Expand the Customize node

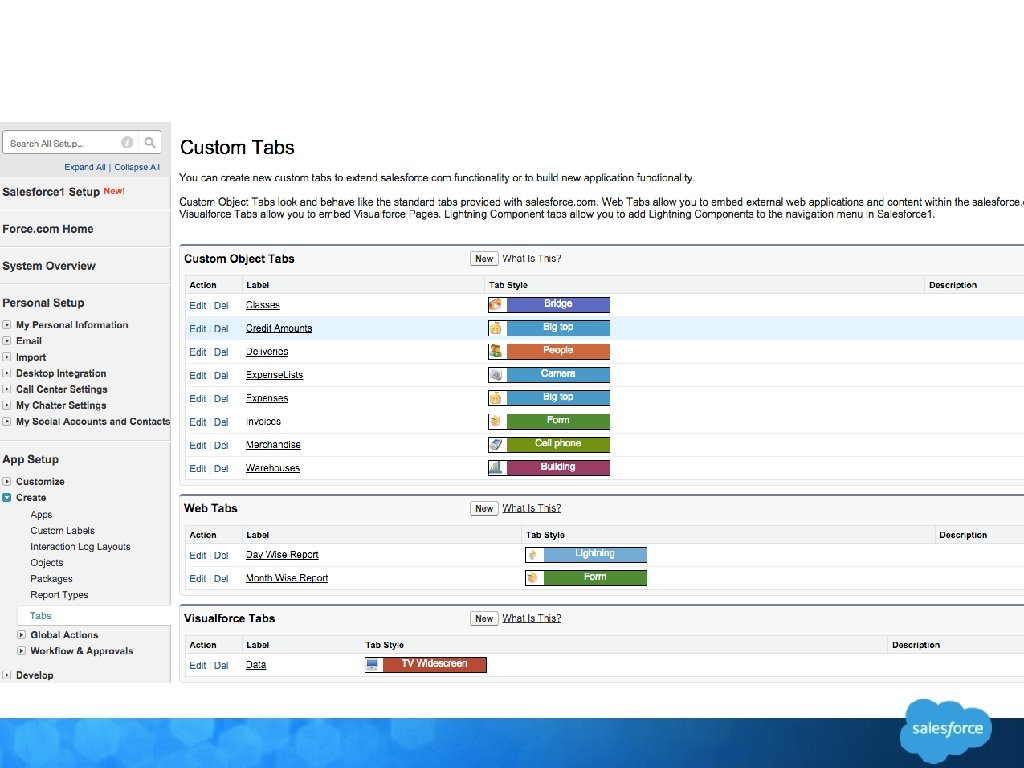tap(7, 481)
